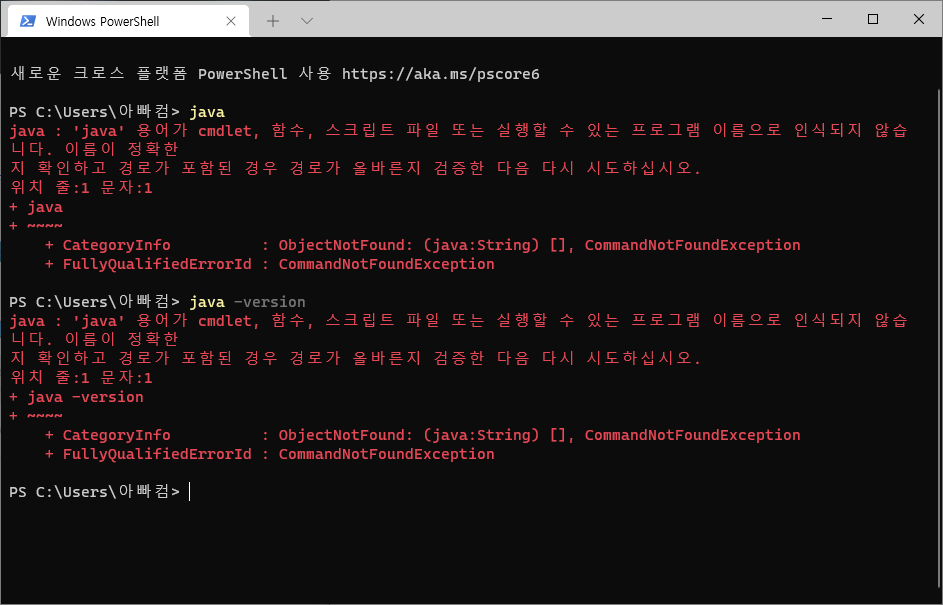Select the Windows PowerShell tab
This screenshot has height=605, width=943.
[x=128, y=21]
